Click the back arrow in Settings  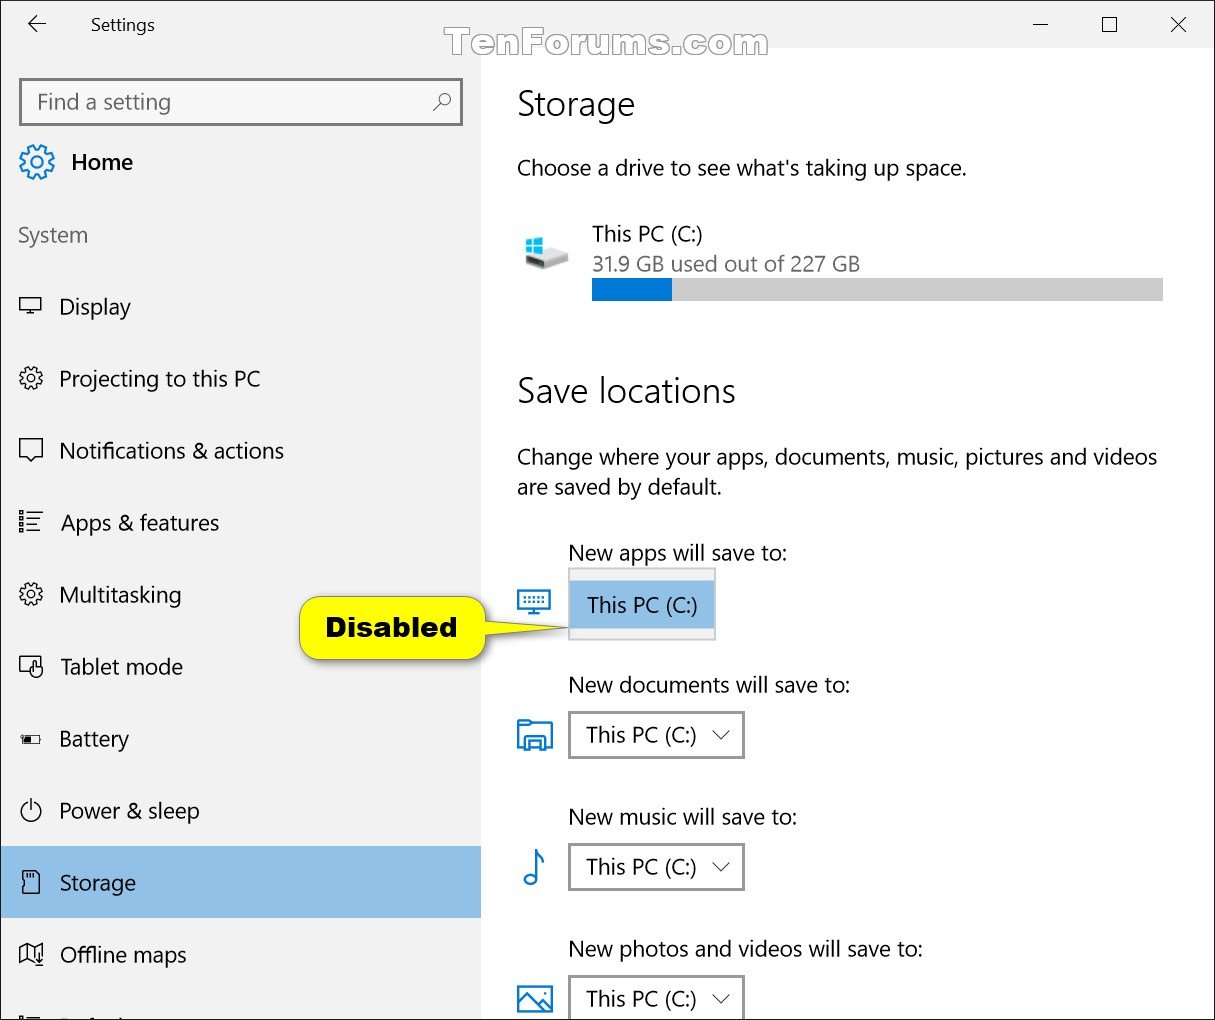point(36,24)
